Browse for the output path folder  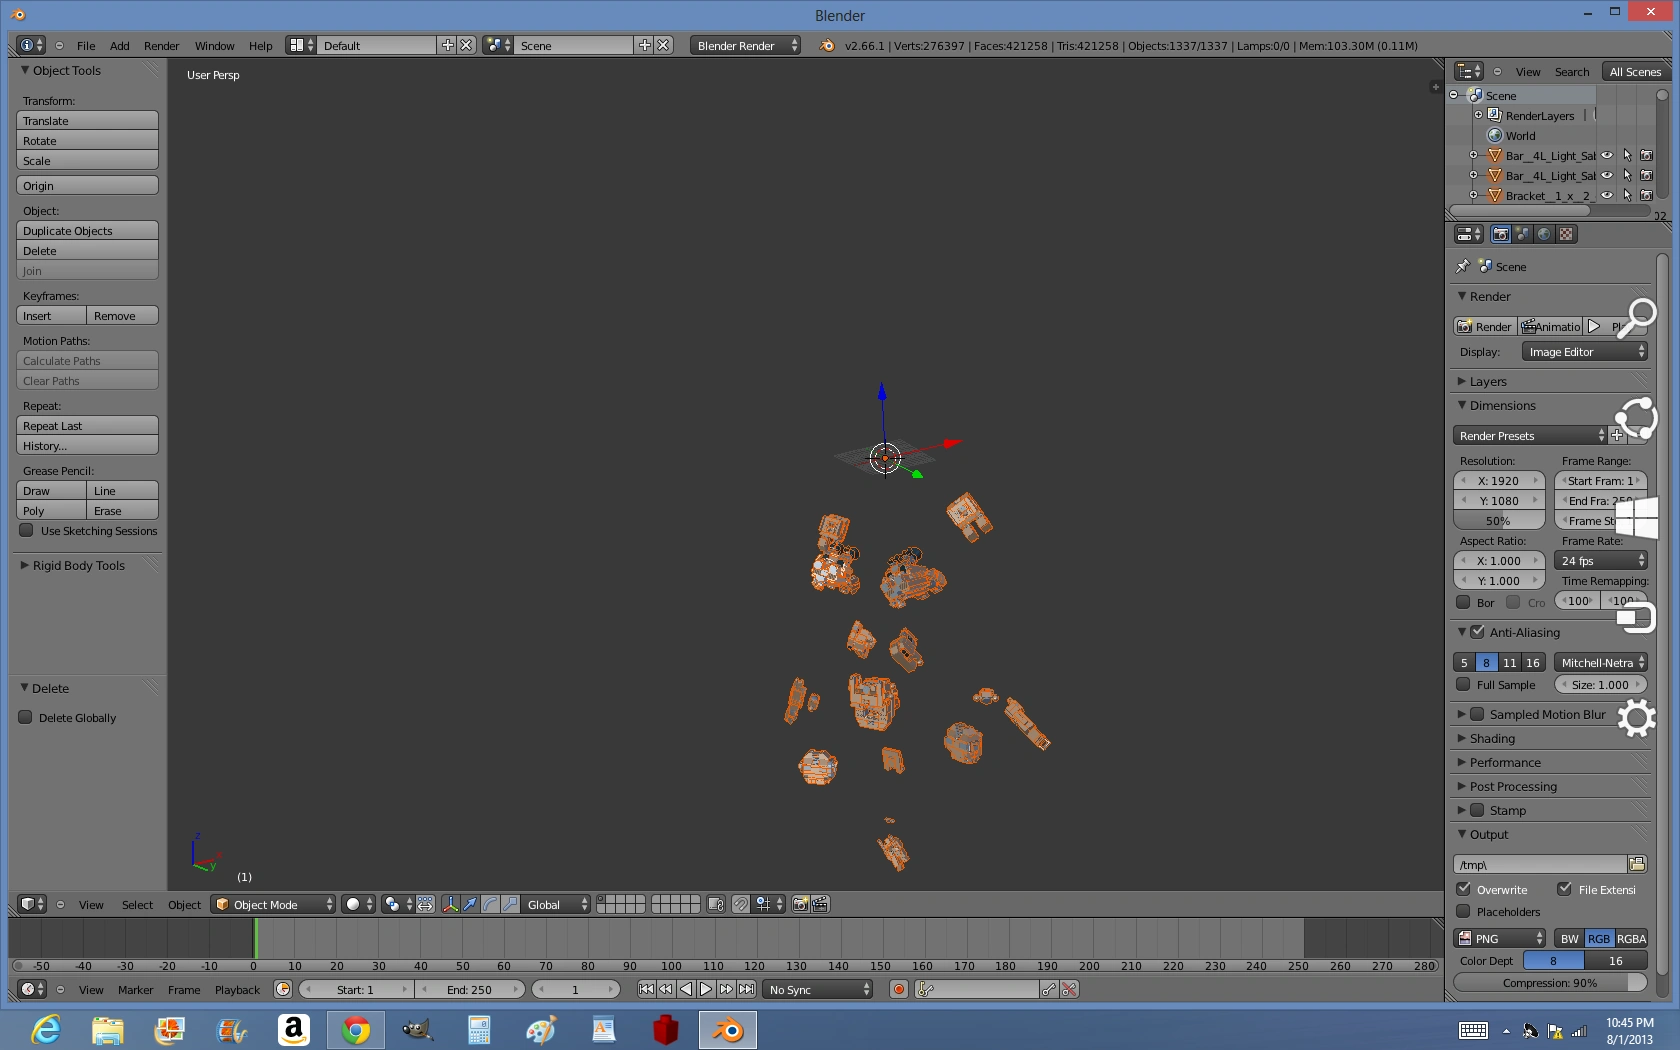pyautogui.click(x=1637, y=864)
